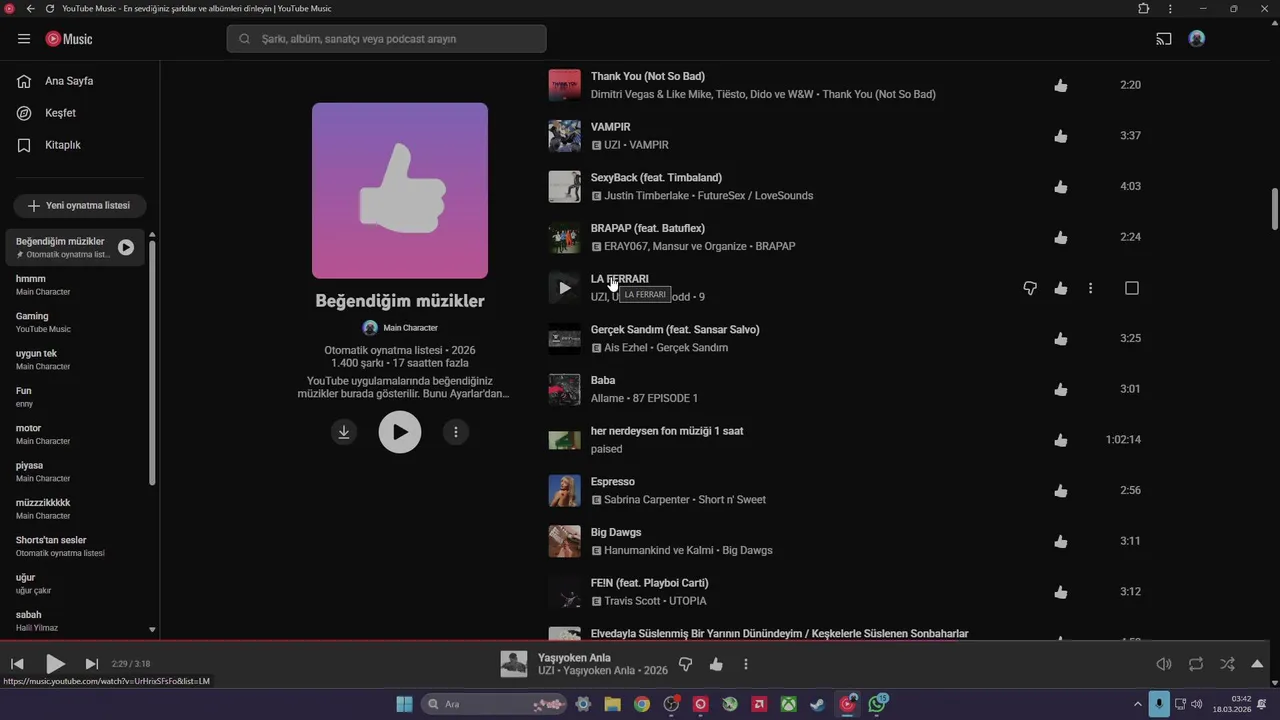Image resolution: width=1280 pixels, height=720 pixels.
Task: Toggle like on Gerçek Sandım
Action: [x=1061, y=339]
